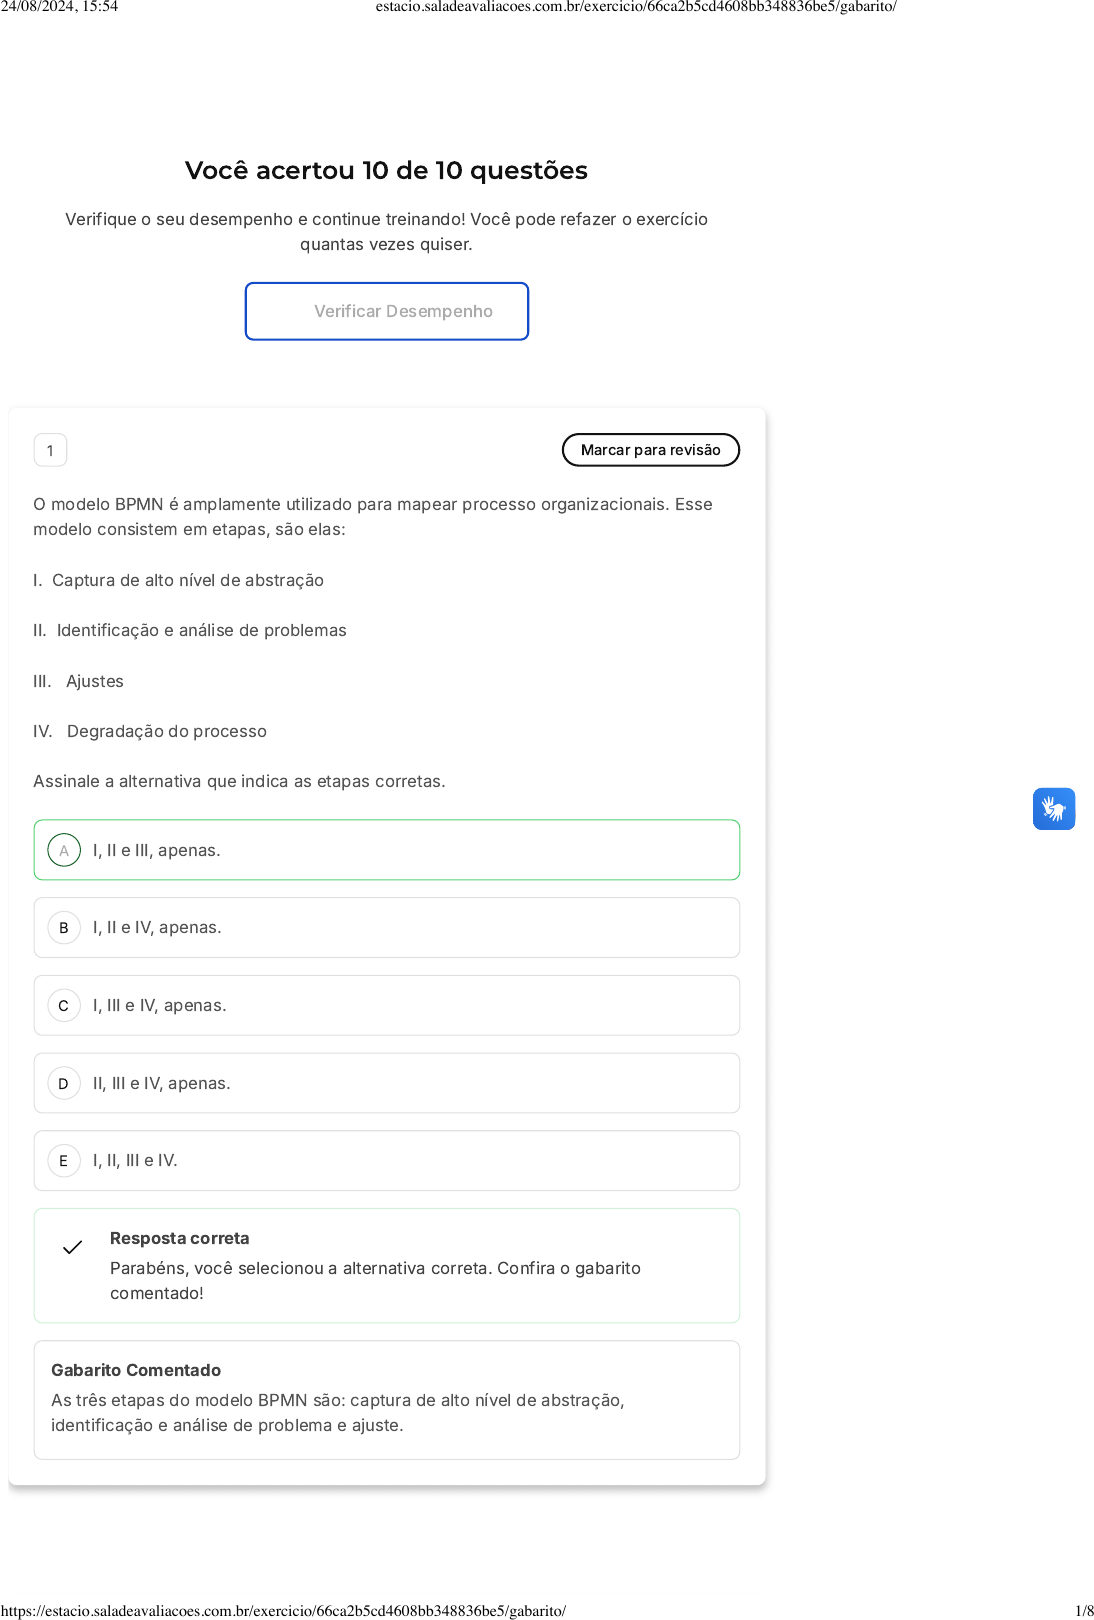1094x1620 pixels.
Task: Click the Gabarito Comentado heading
Action: 136,1370
